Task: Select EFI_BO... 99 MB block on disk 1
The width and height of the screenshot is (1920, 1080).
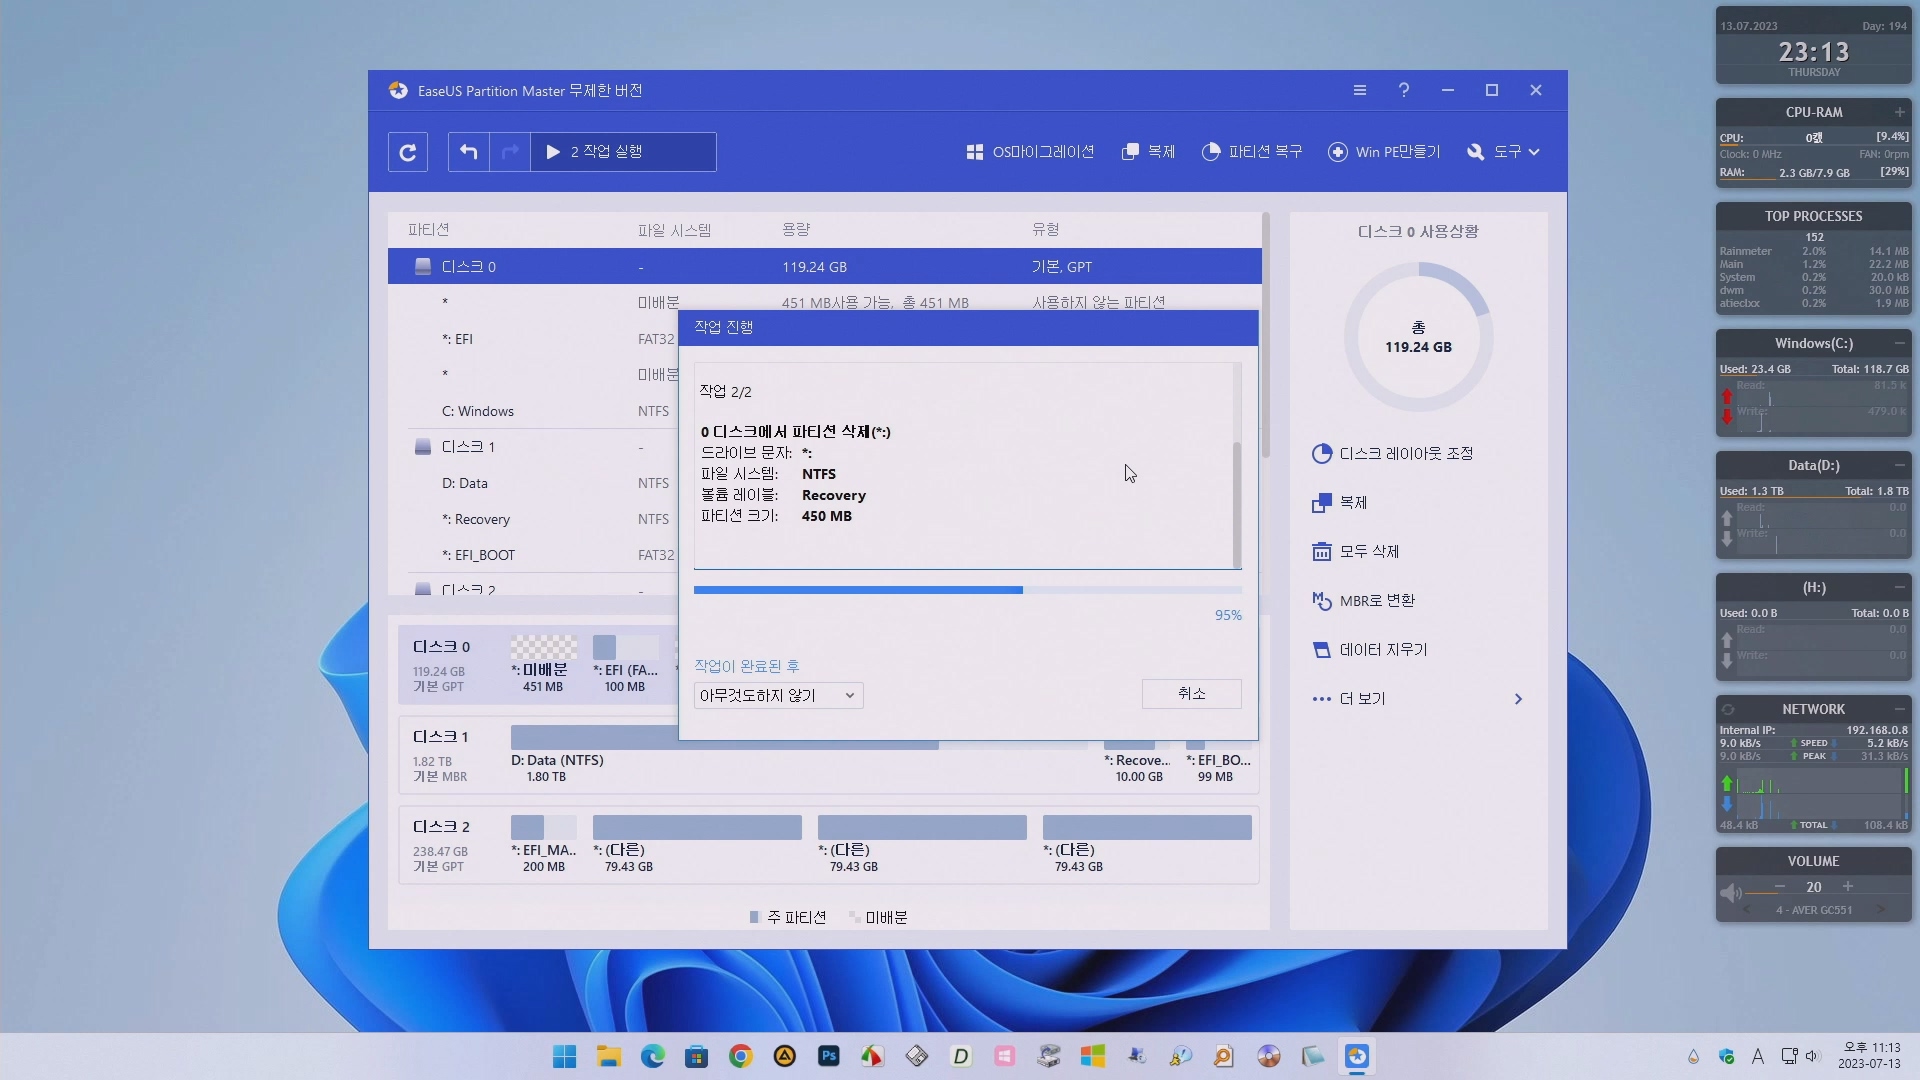Action: point(1218,760)
